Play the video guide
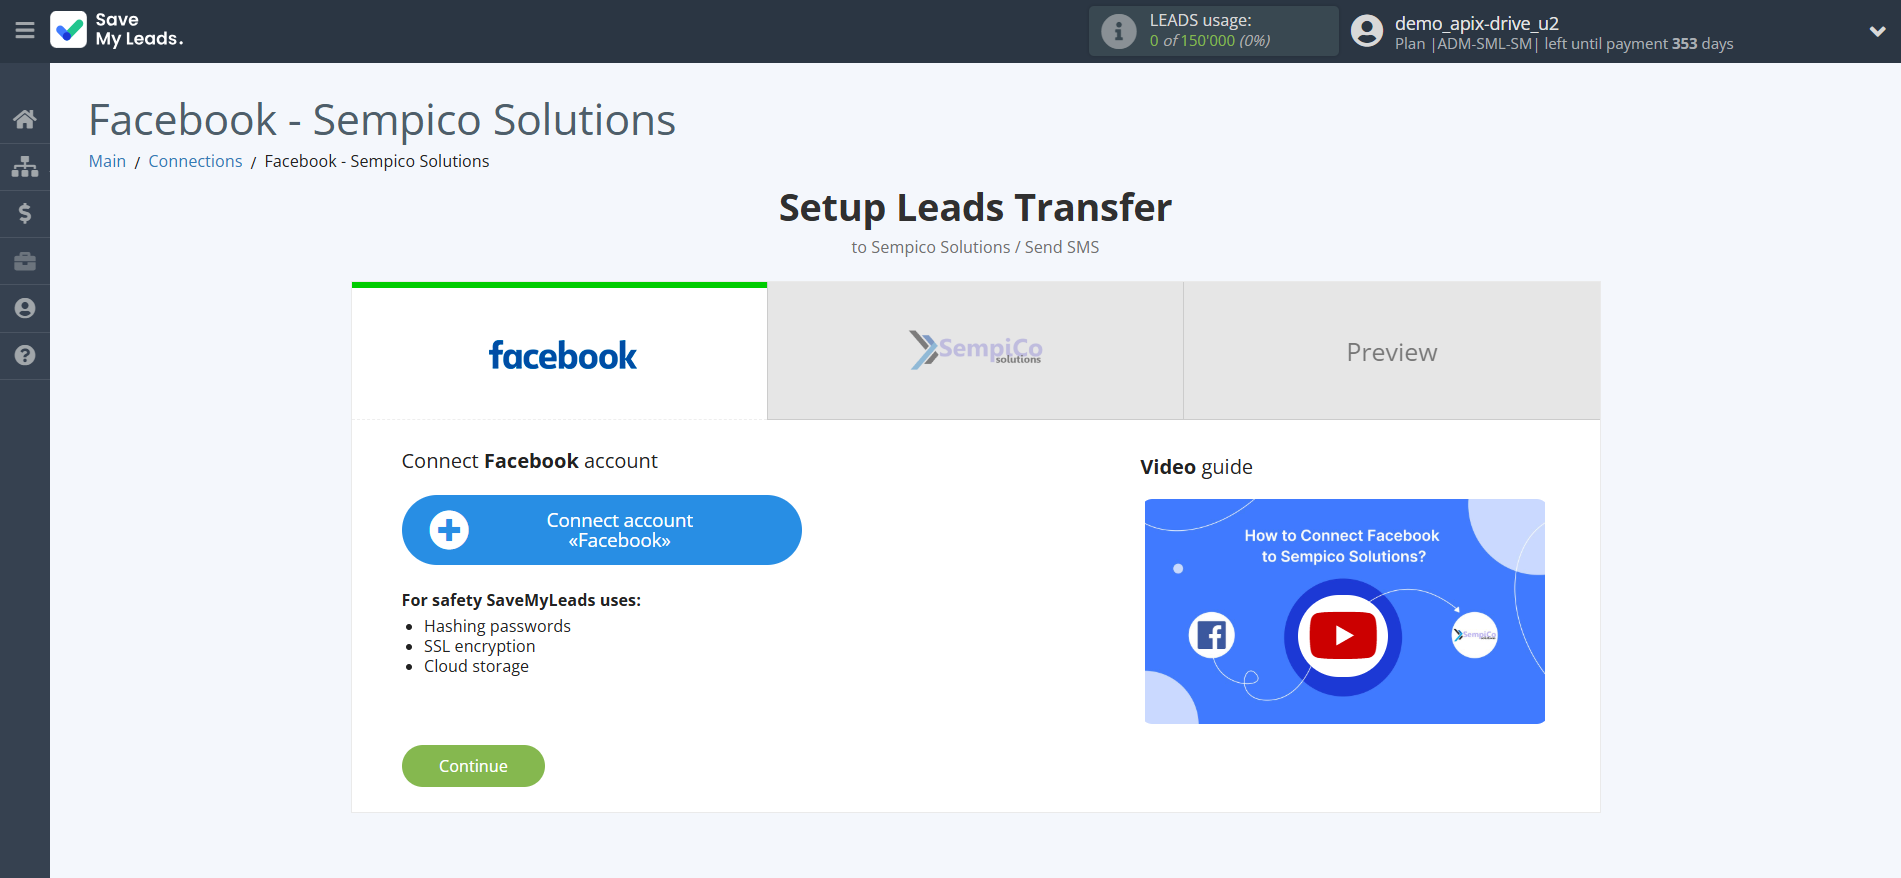This screenshot has height=878, width=1901. [1343, 636]
